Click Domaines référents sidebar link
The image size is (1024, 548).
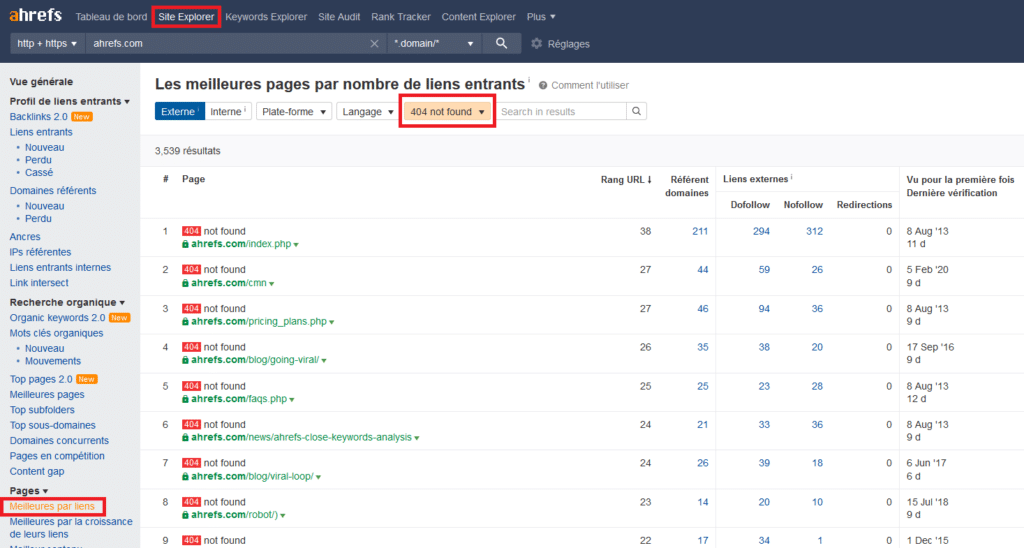(x=53, y=190)
